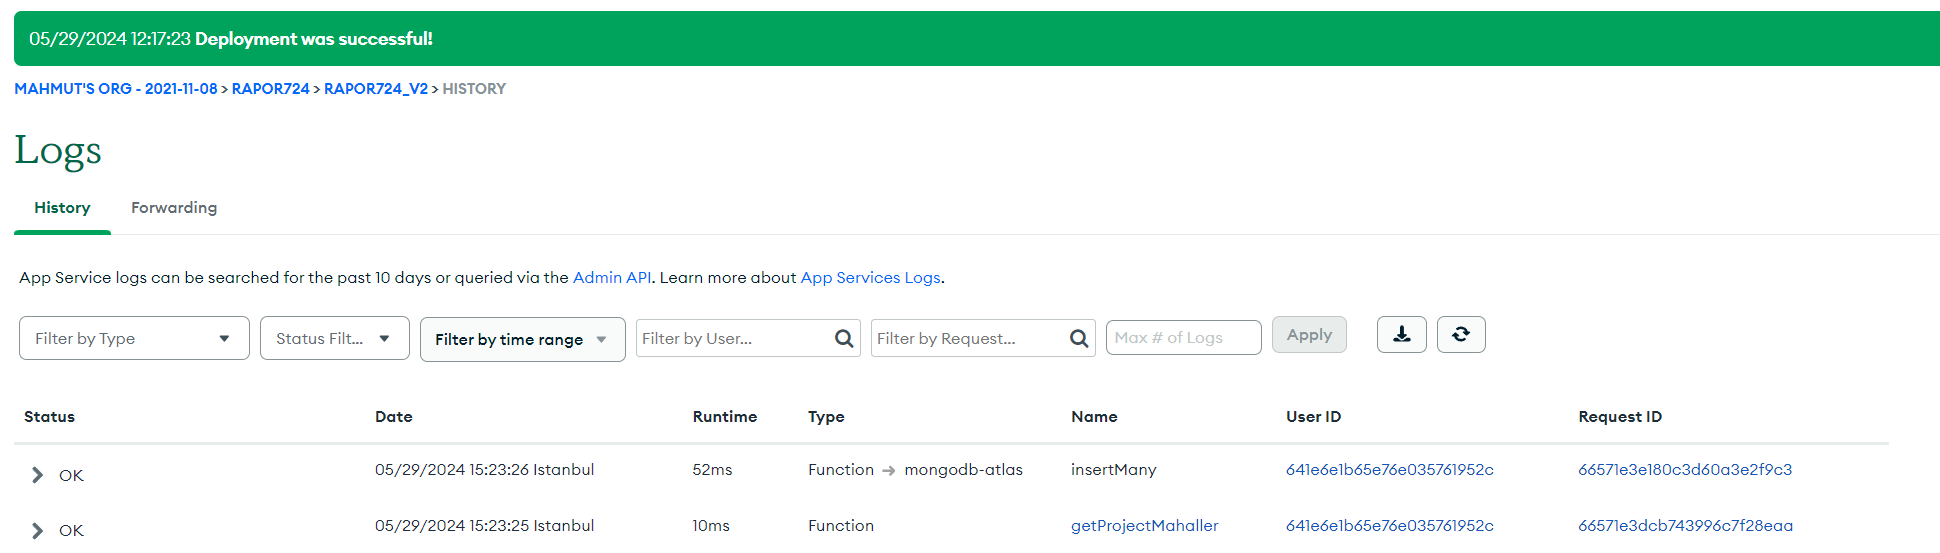
Task: Open the getProjectMahaller function link
Action: (1144, 526)
